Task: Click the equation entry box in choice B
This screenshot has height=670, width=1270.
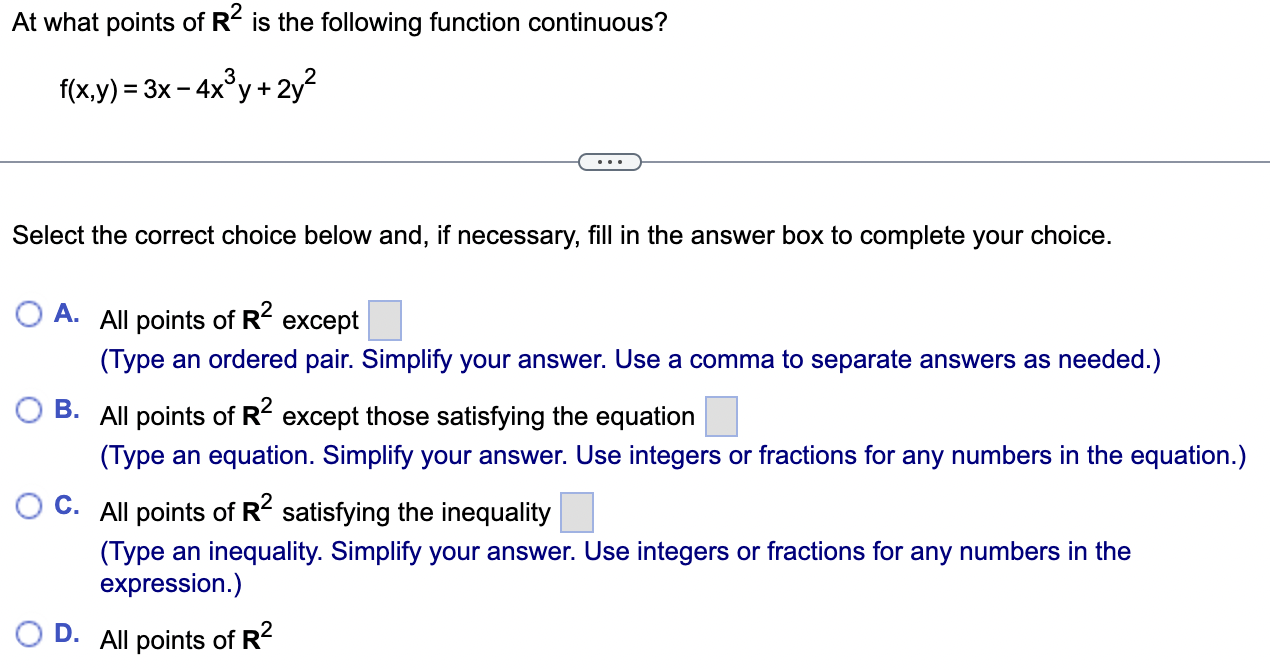Action: coord(721,416)
